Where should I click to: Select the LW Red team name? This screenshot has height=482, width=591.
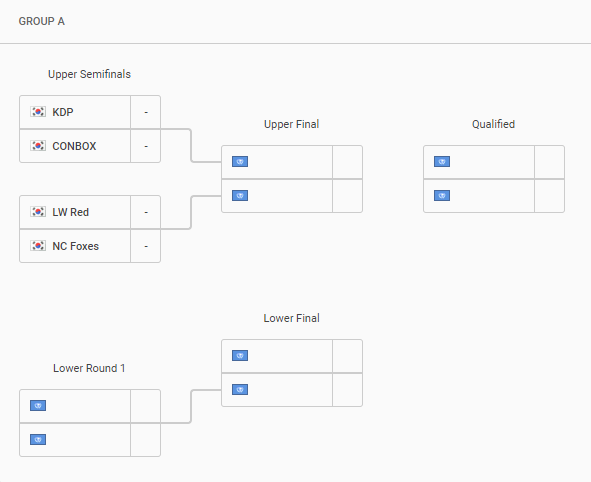(70, 213)
